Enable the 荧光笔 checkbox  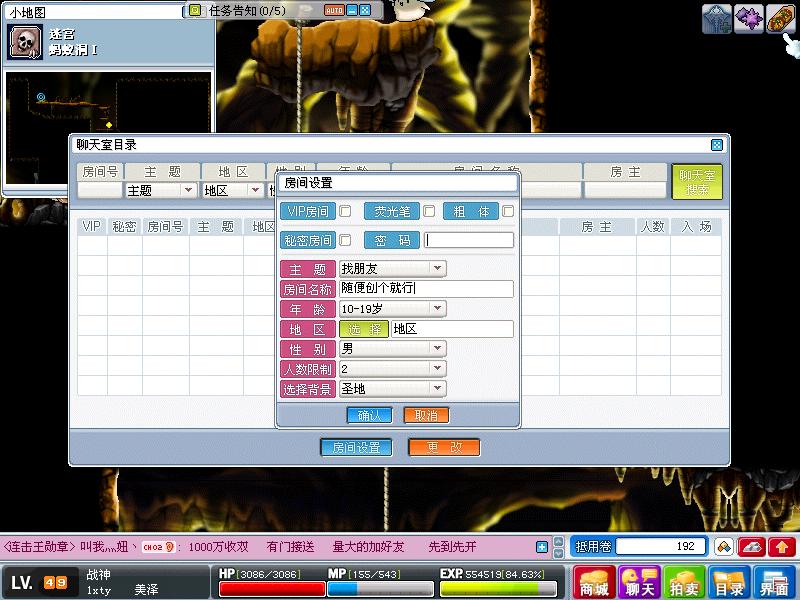click(429, 211)
